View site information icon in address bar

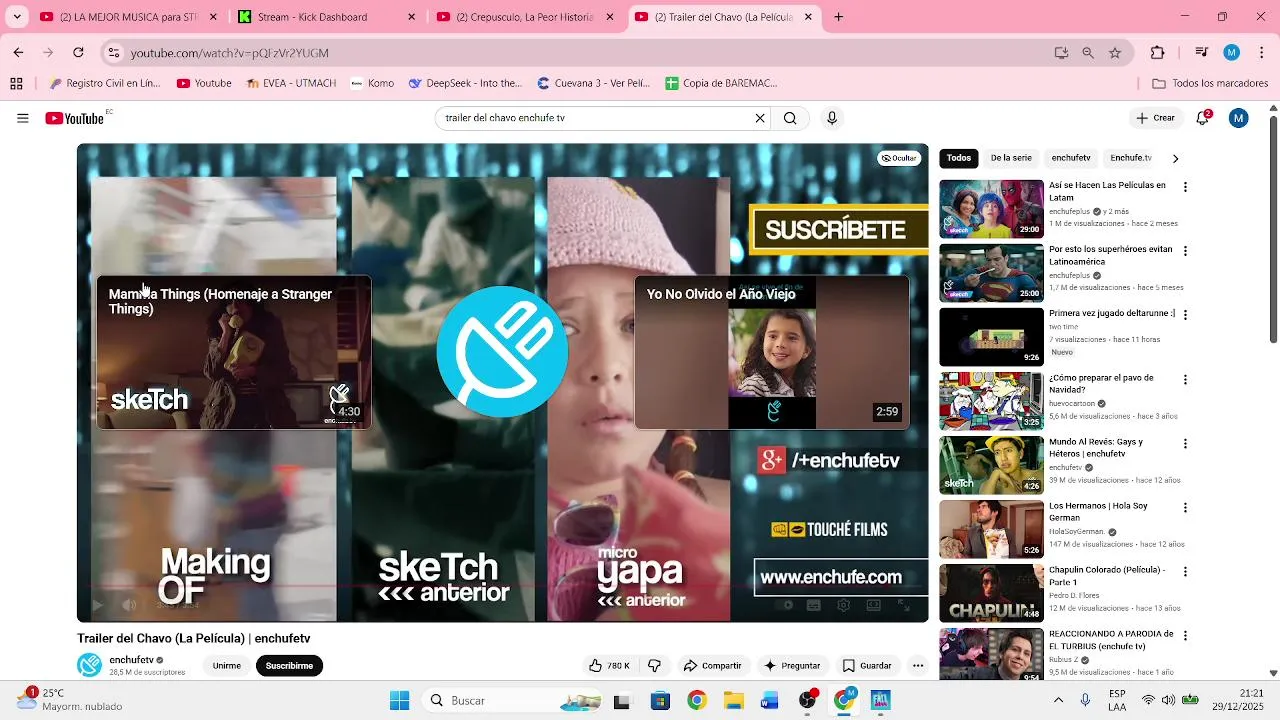[114, 53]
